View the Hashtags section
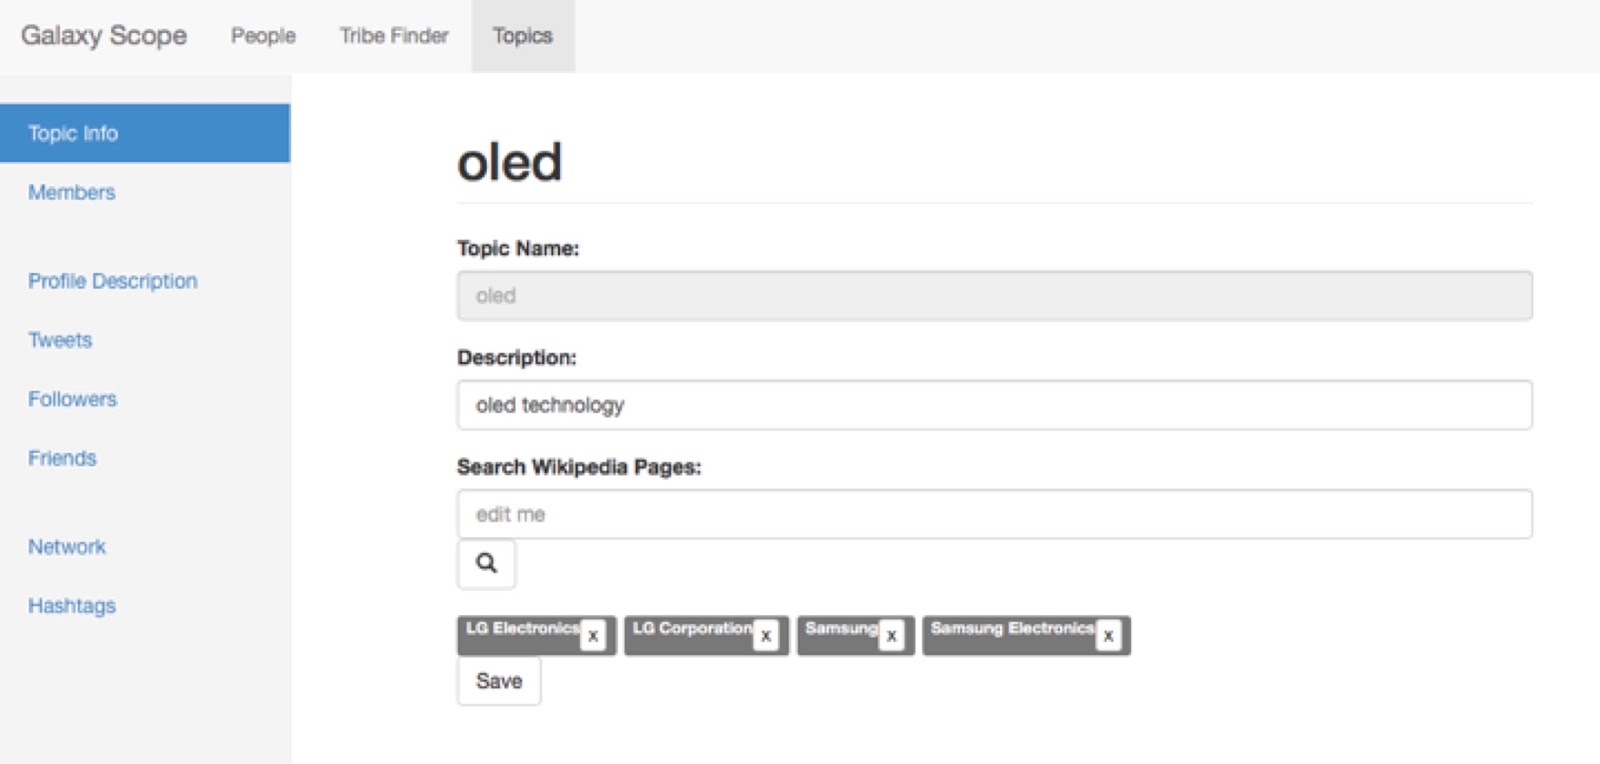1600x764 pixels. click(72, 606)
